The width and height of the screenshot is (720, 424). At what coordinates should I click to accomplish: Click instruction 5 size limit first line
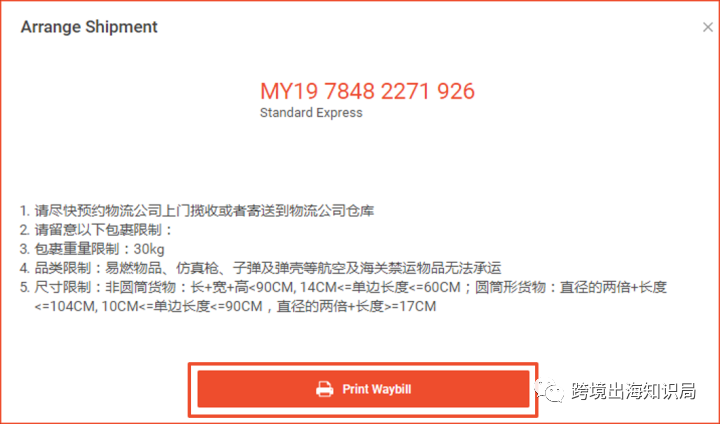(343, 287)
